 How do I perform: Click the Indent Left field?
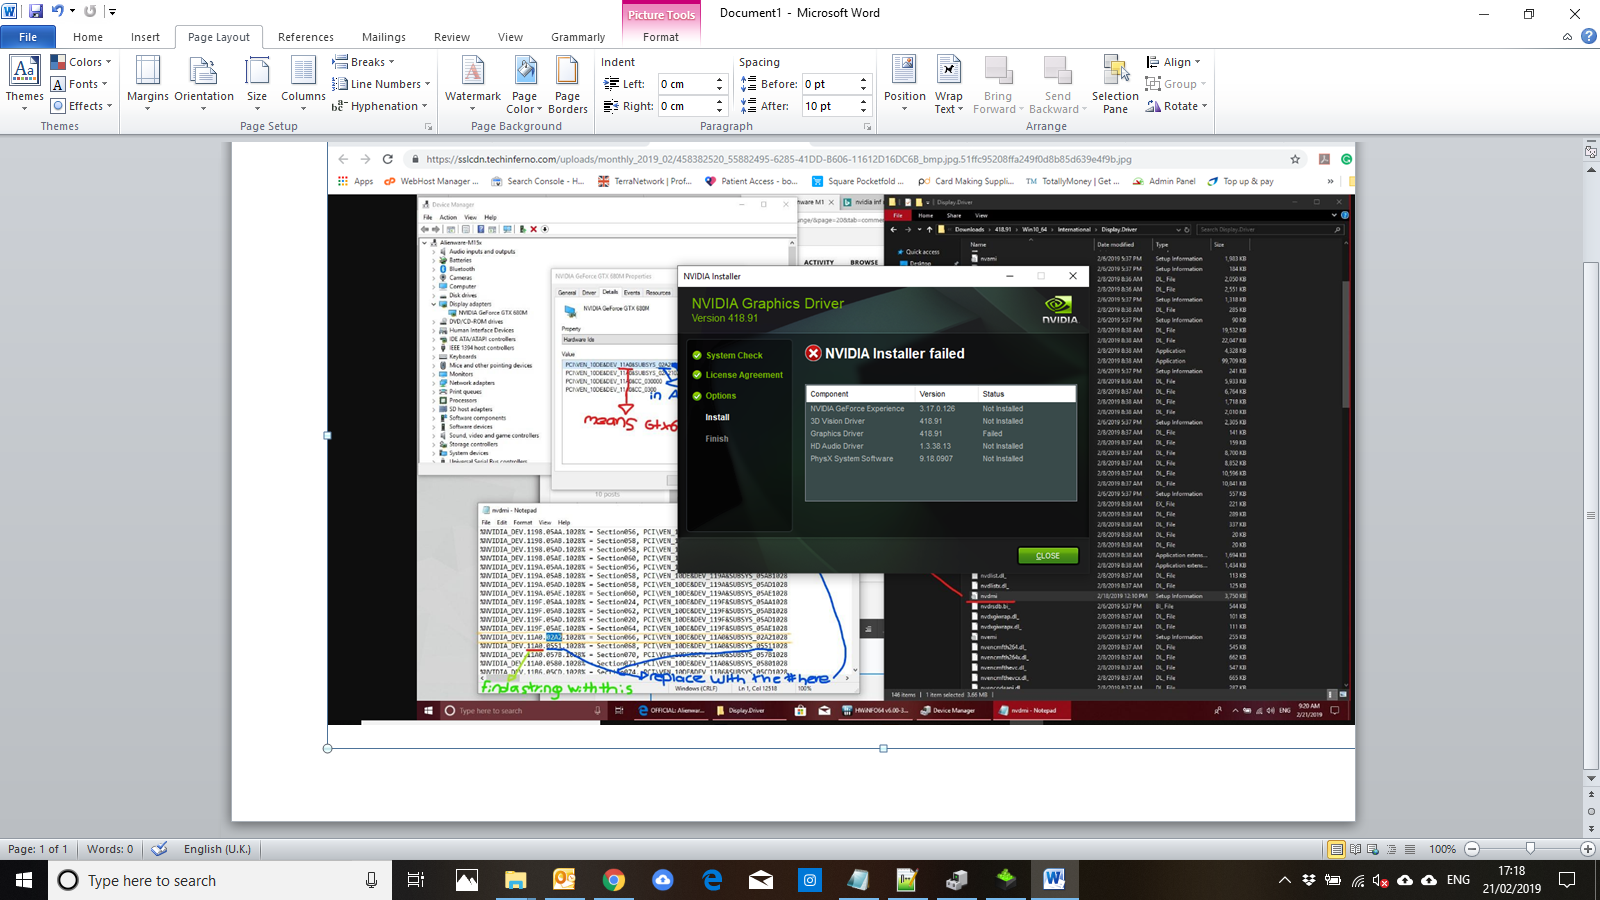(684, 84)
